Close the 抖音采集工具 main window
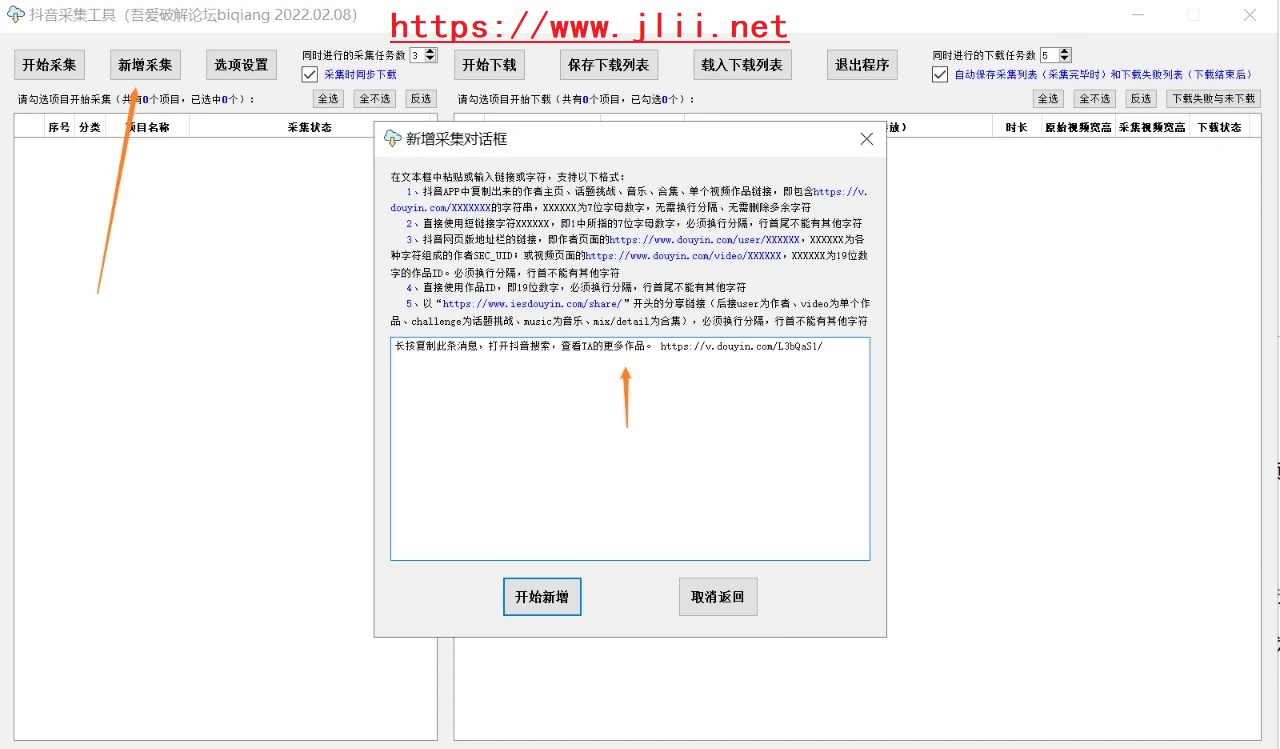 pos(1250,15)
